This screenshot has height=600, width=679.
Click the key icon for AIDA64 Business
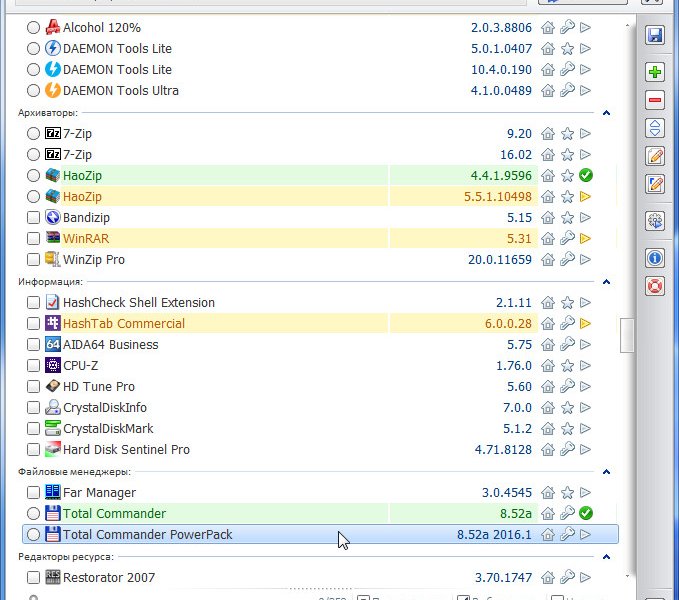pyautogui.click(x=567, y=344)
